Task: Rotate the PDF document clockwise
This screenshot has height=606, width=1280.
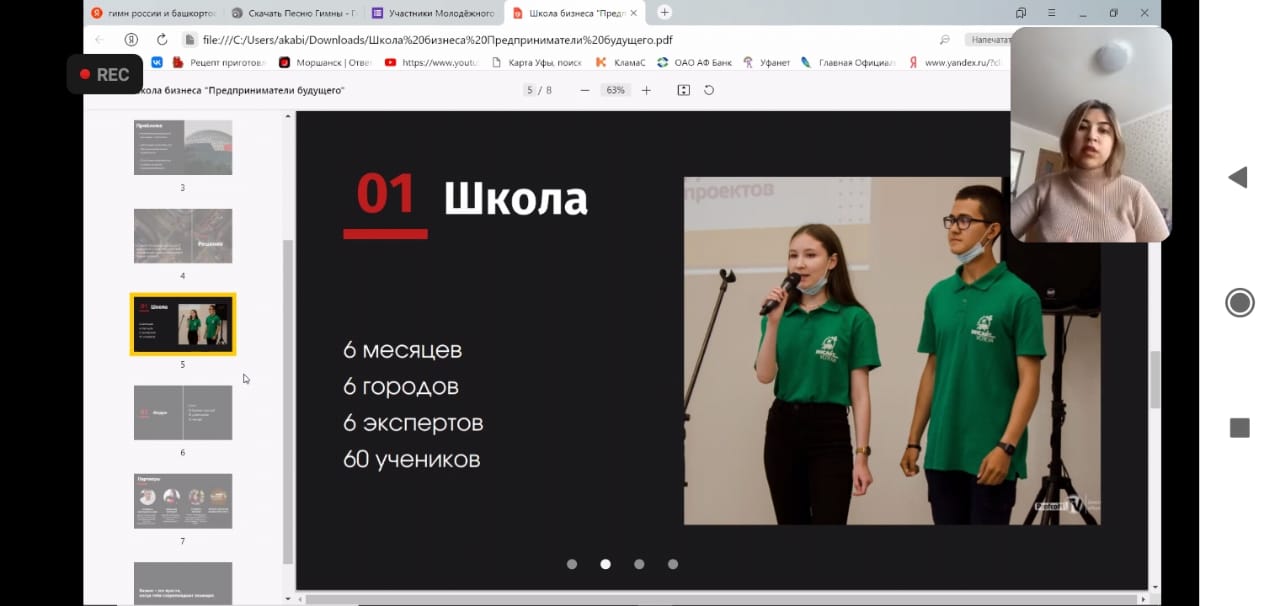Action: tap(709, 90)
